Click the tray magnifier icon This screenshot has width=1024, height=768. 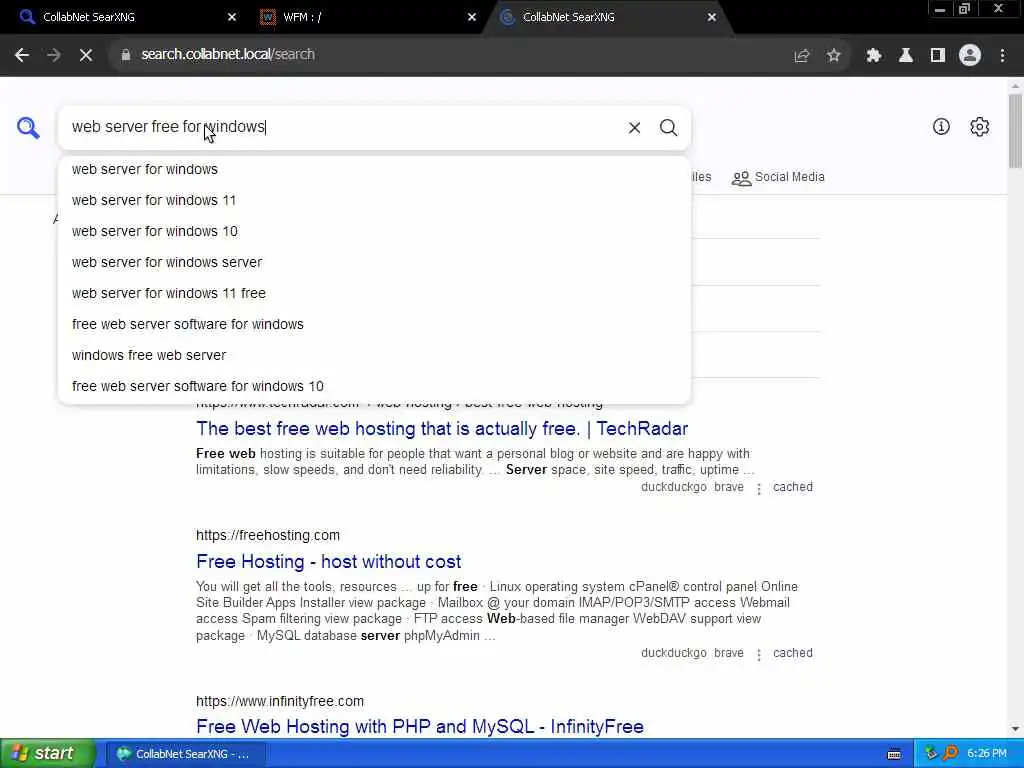coord(950,754)
